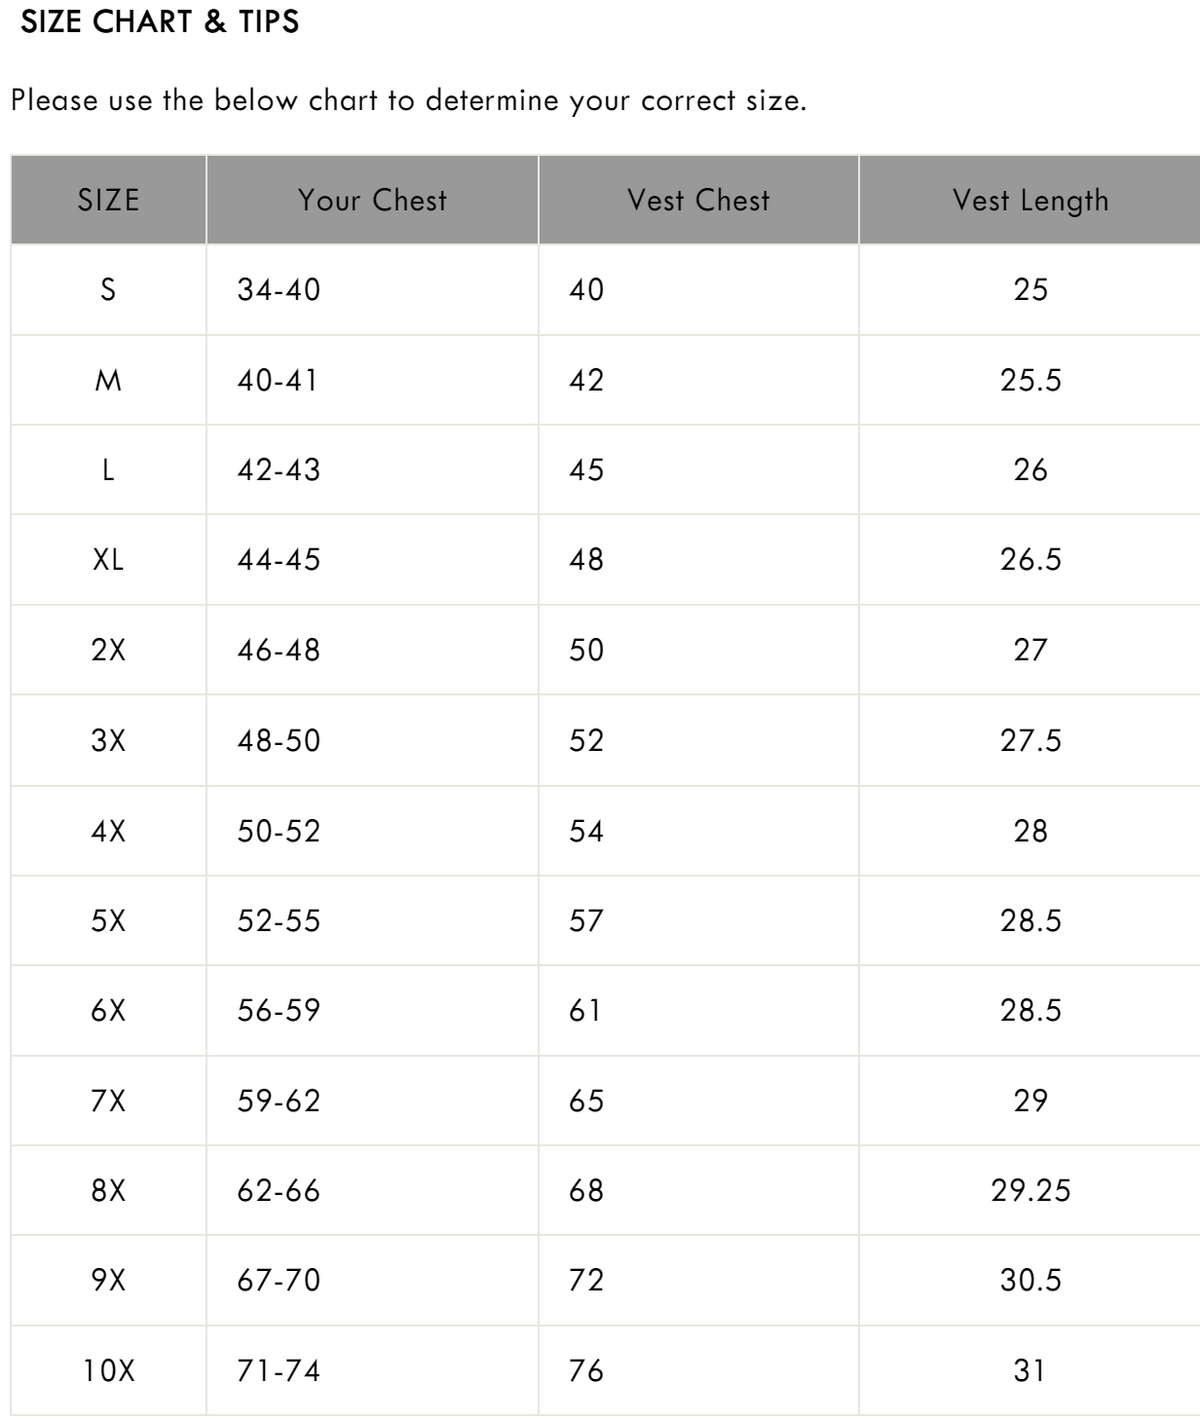Select the Your Chest column header

coord(372,200)
